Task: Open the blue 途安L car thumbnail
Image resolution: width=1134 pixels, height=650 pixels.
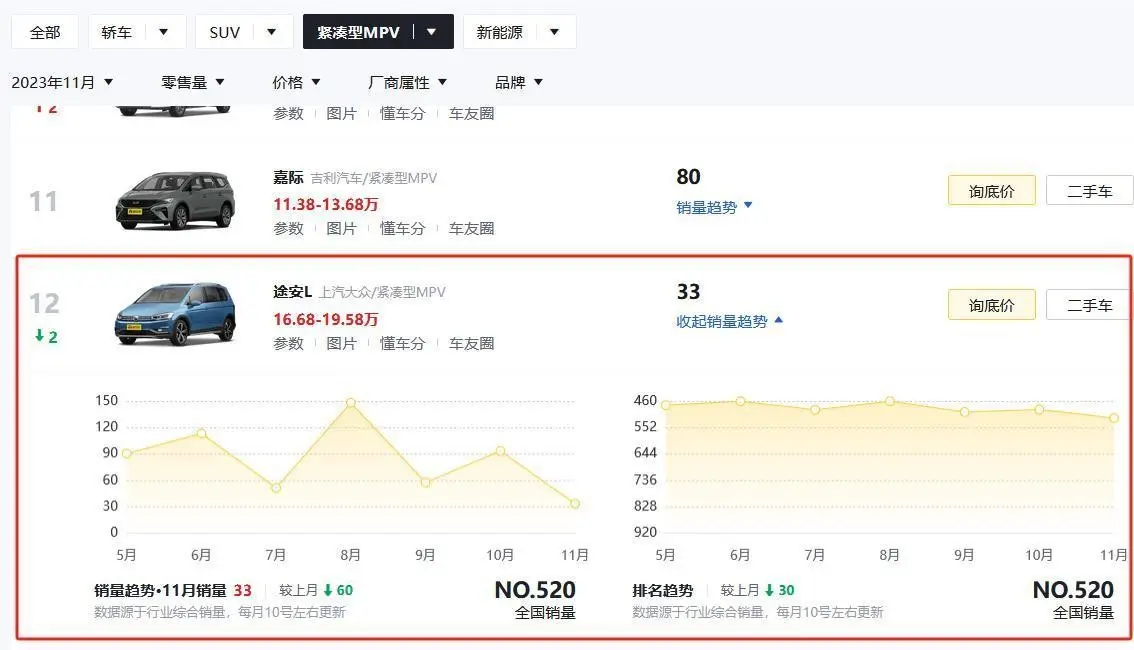Action: point(176,315)
